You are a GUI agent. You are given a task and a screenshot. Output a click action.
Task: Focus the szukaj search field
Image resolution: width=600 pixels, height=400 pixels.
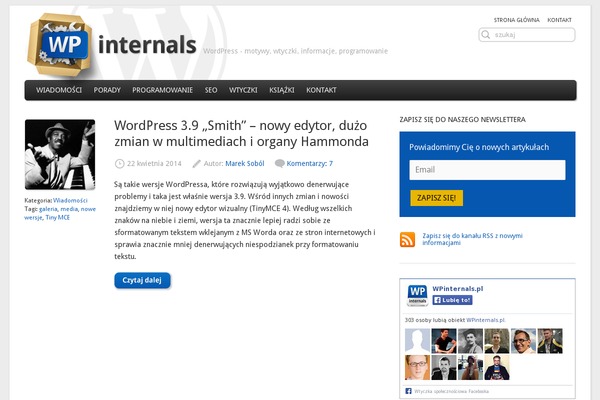[527, 35]
